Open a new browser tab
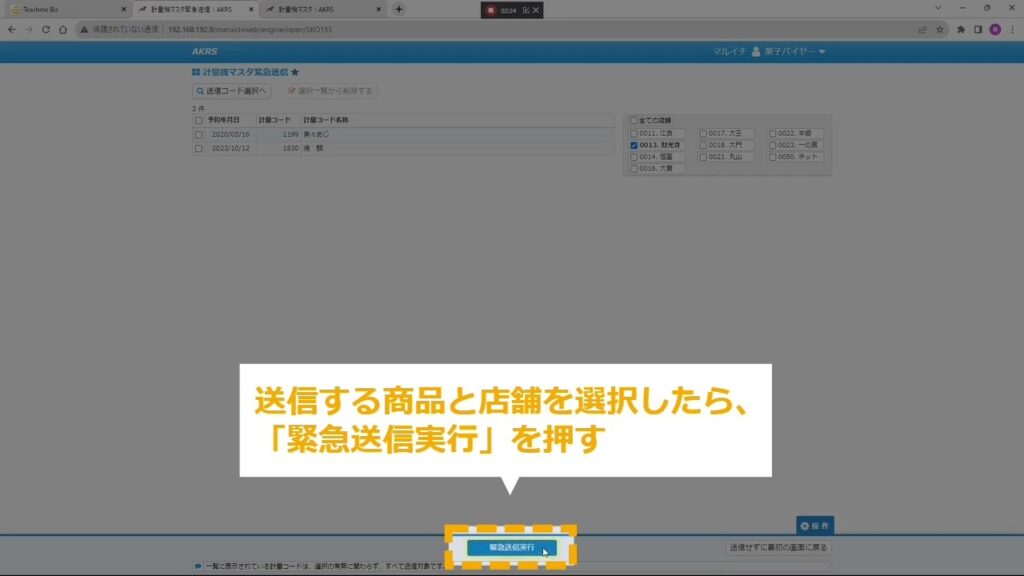 tap(399, 9)
